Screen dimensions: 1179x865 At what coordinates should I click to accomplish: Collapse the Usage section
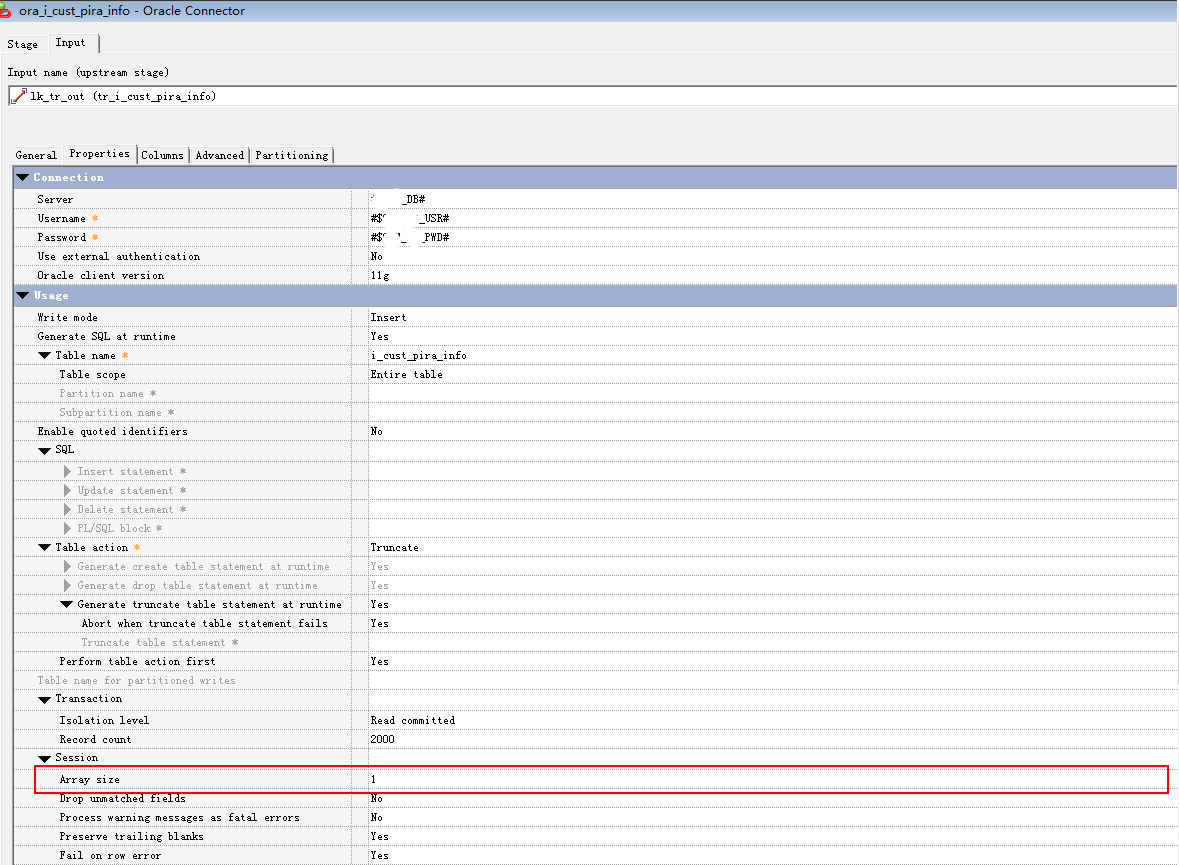[23, 295]
